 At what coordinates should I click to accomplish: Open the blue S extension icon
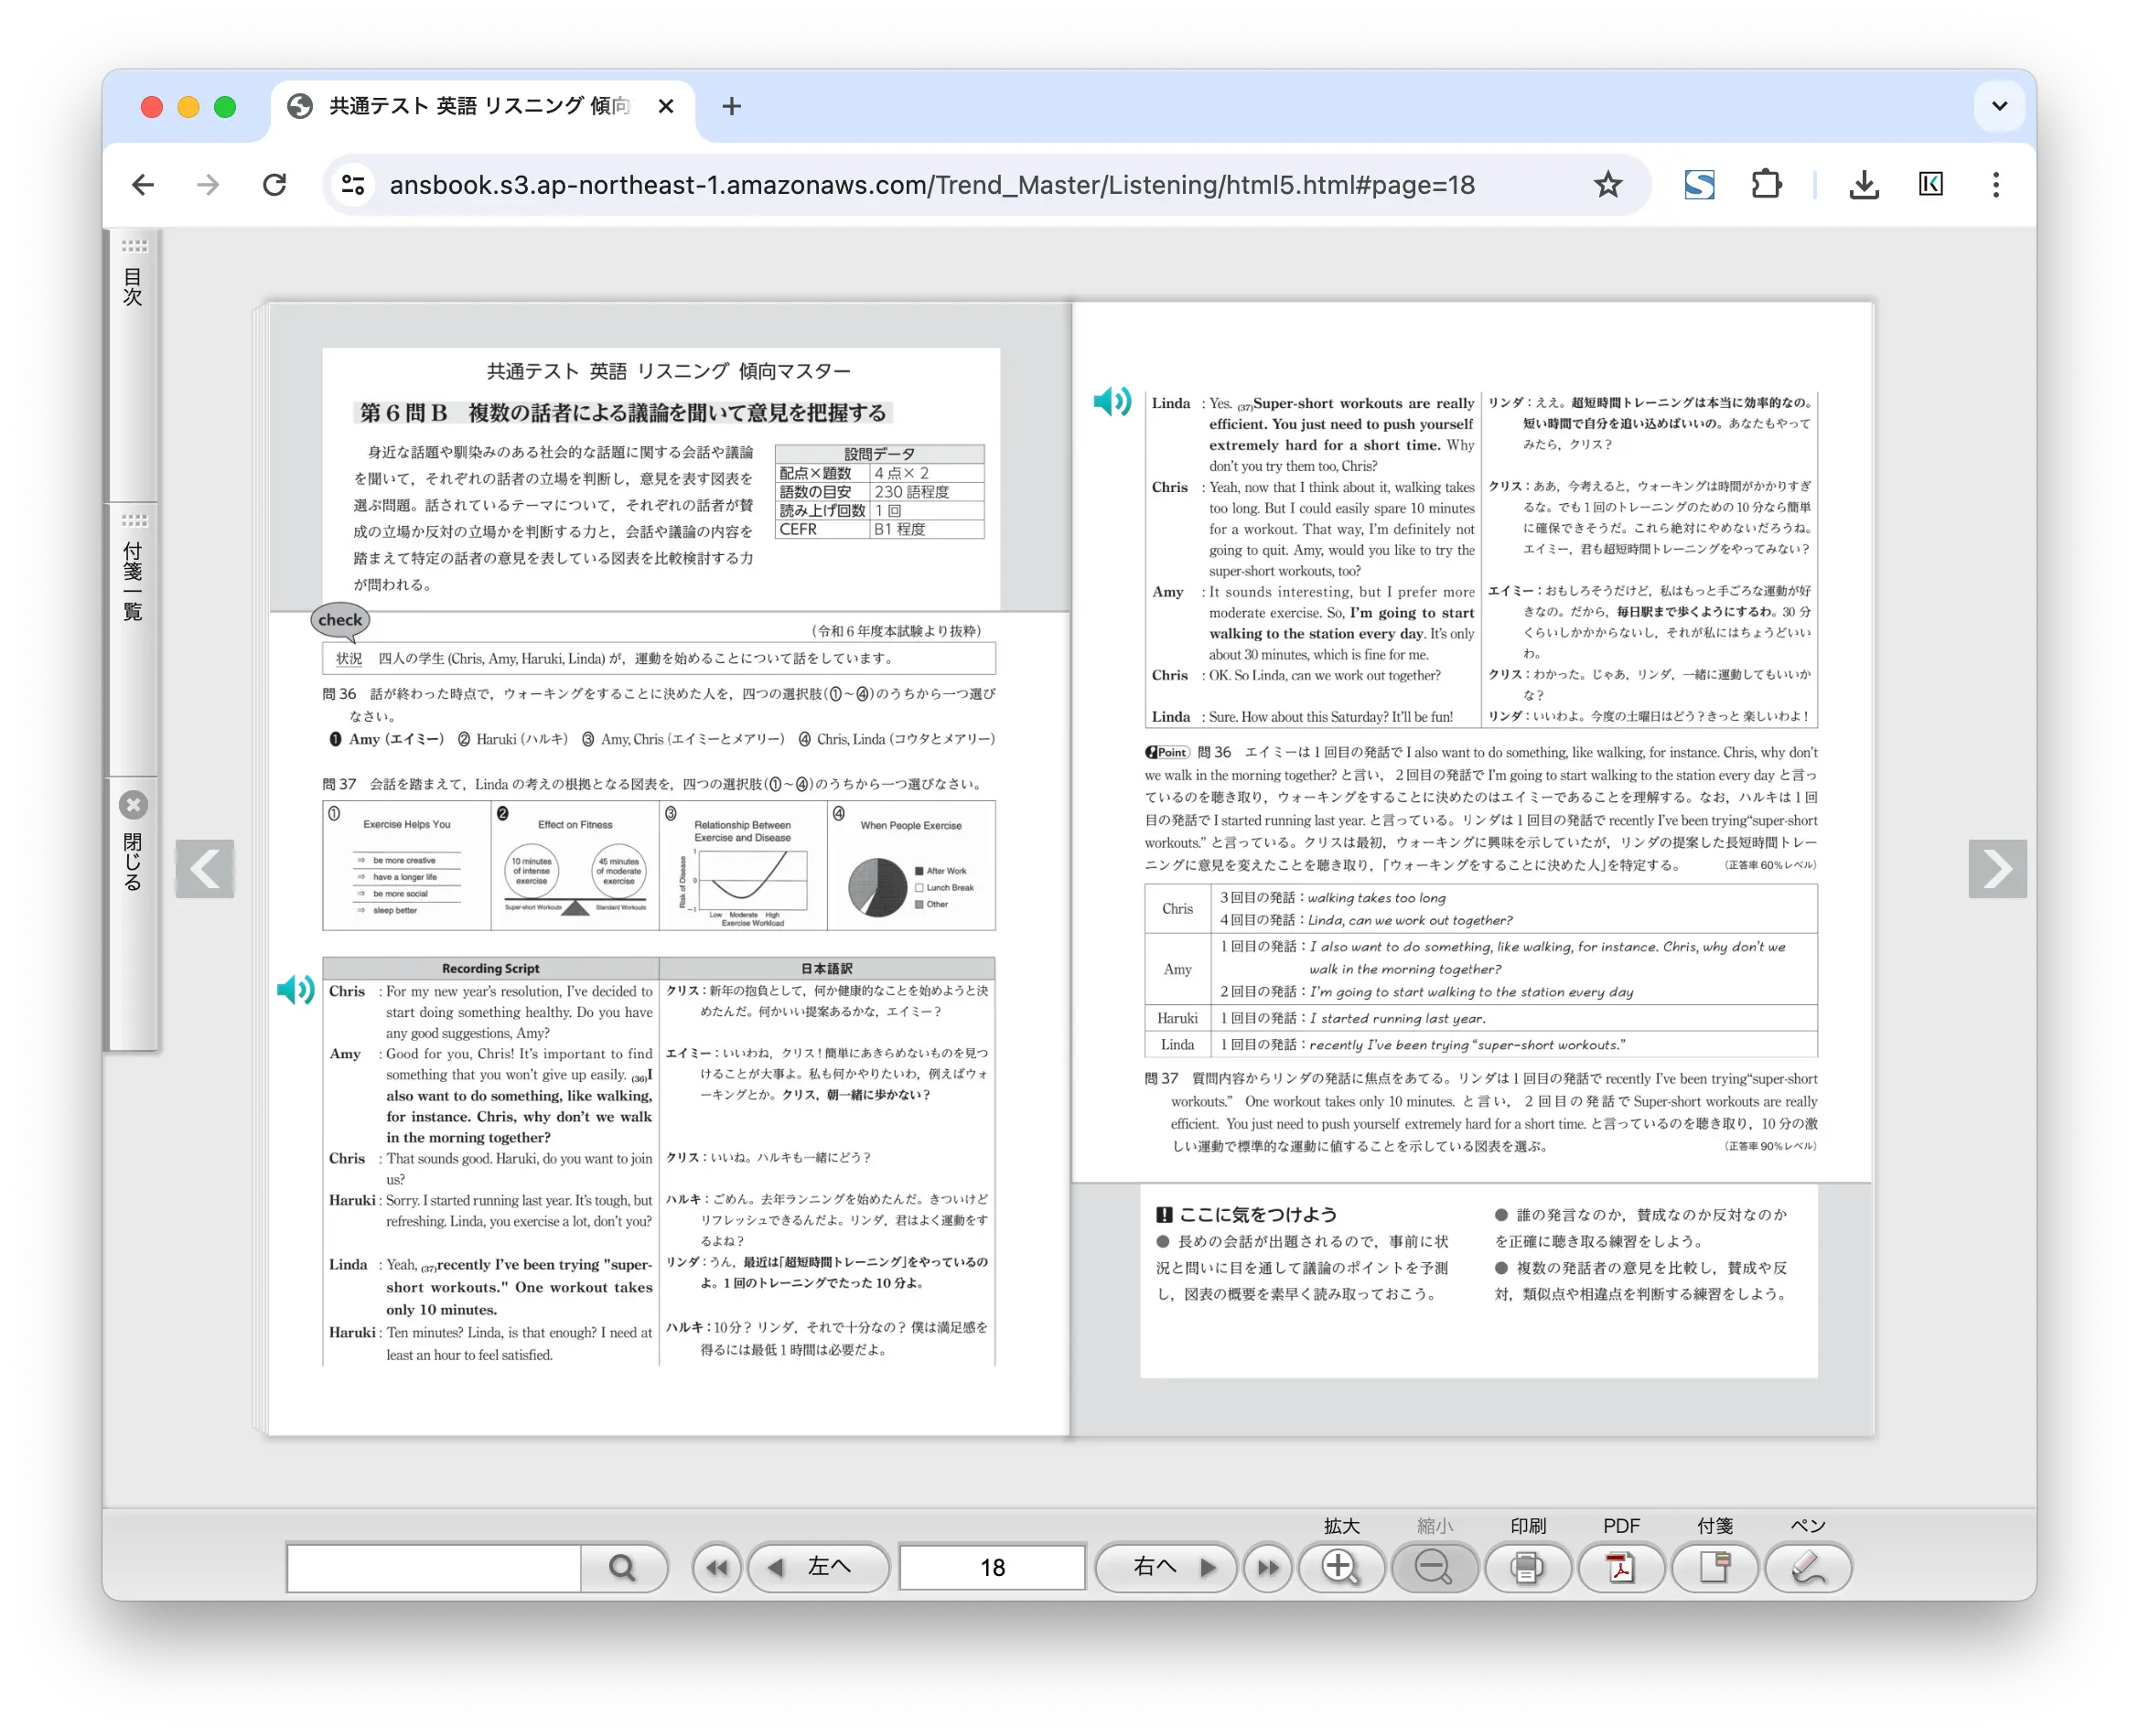pos(1698,185)
